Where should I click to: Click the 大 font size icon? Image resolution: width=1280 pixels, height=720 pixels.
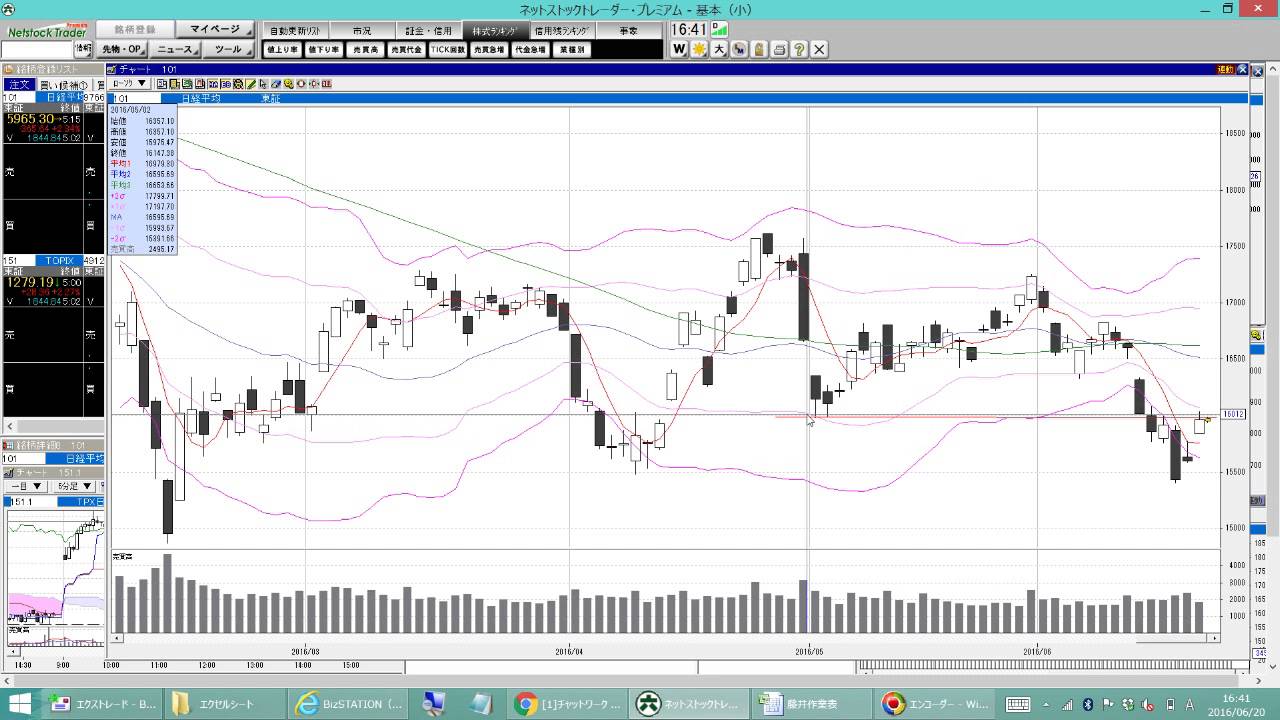pyautogui.click(x=719, y=49)
